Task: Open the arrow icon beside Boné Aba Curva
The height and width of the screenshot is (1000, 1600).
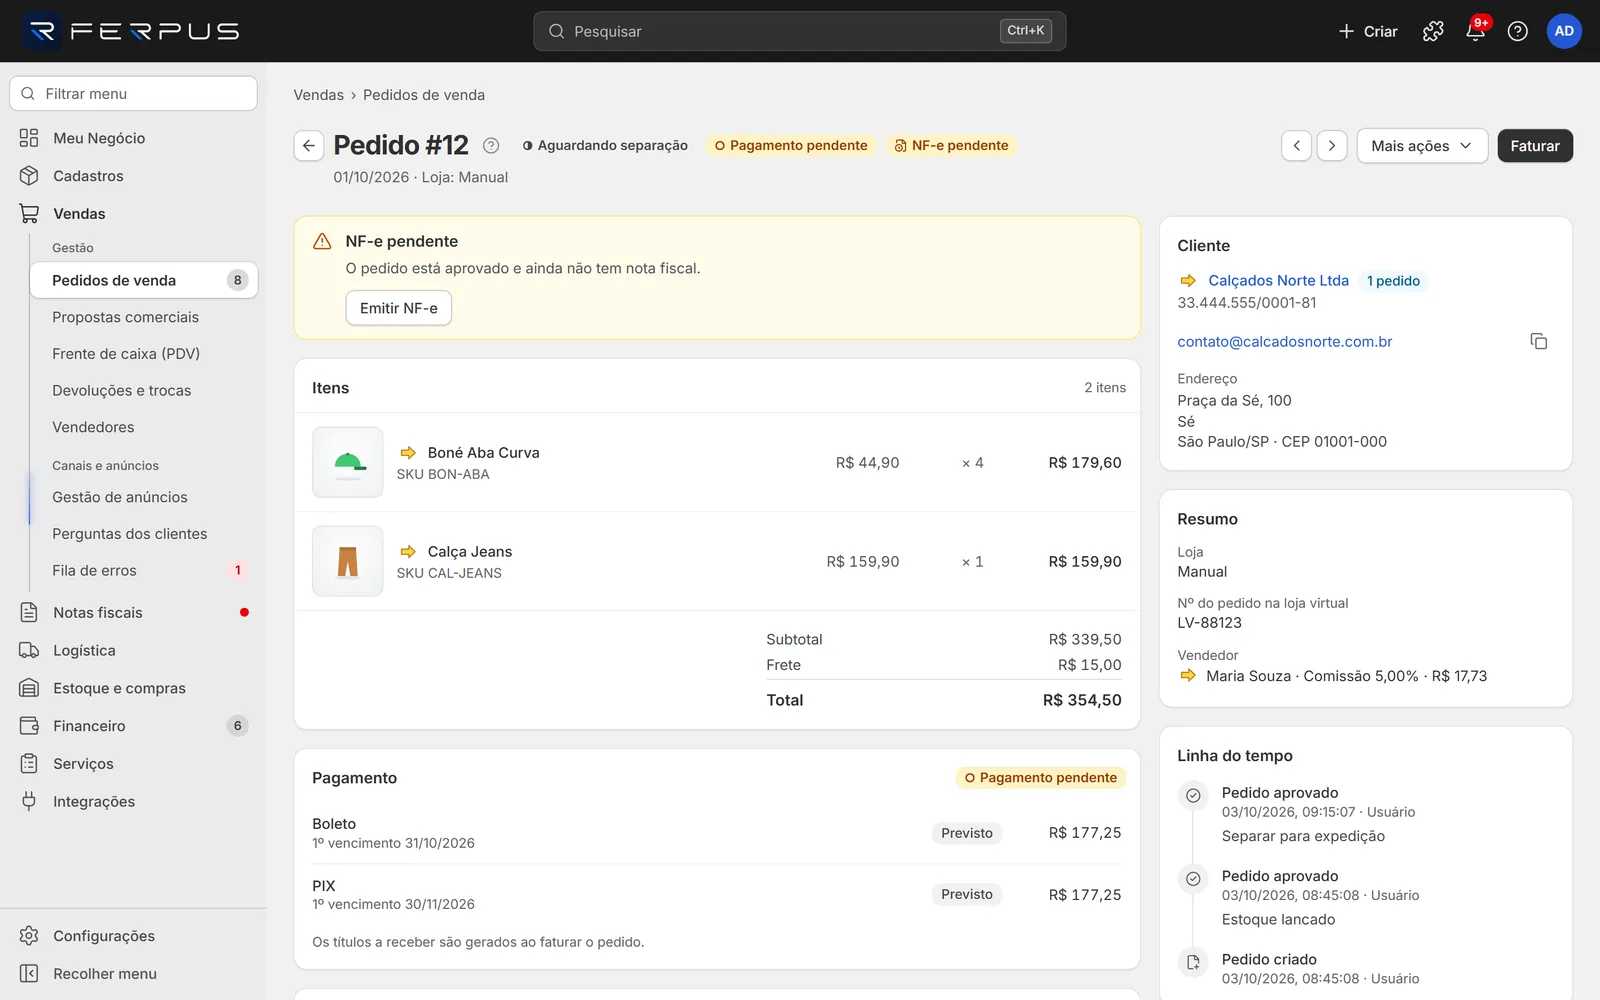Action: point(408,453)
